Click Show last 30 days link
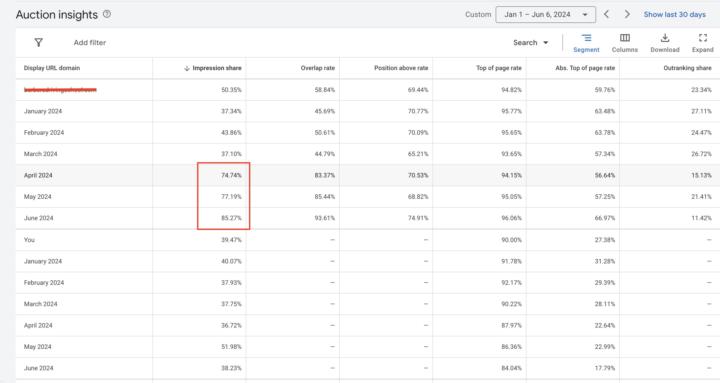 tap(675, 14)
